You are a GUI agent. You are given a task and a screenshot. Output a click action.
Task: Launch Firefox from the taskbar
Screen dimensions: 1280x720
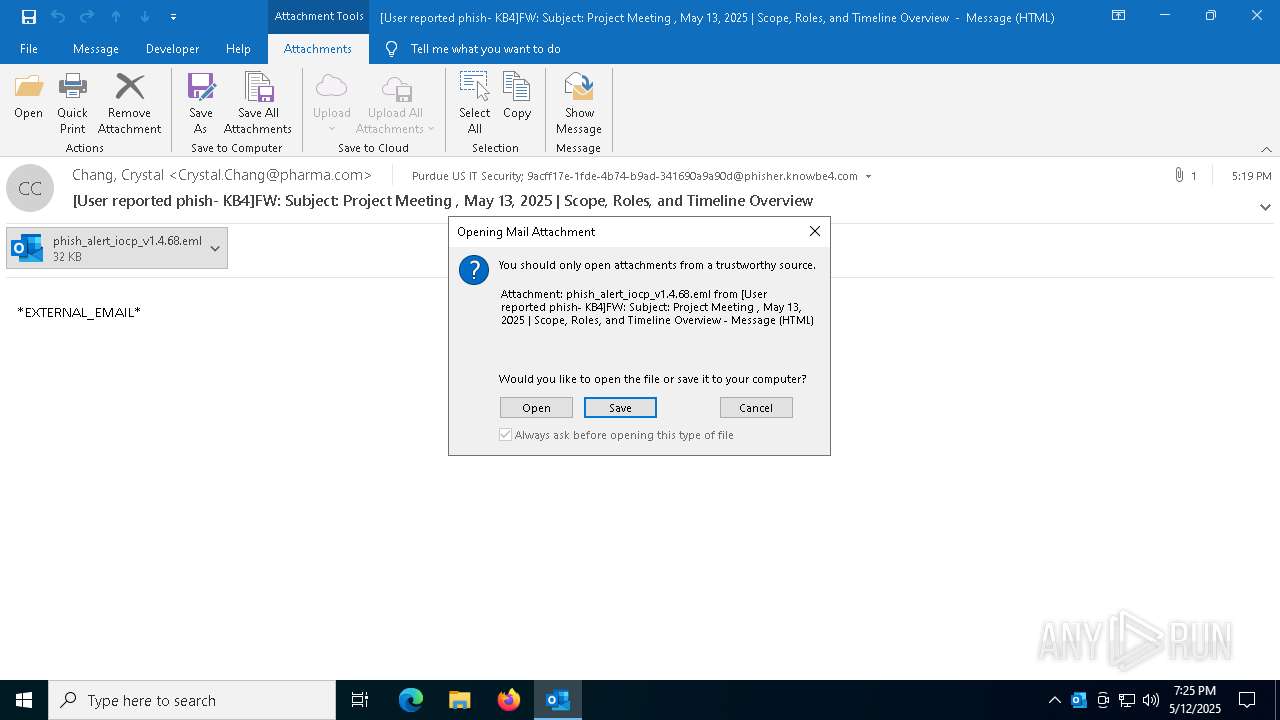[509, 700]
